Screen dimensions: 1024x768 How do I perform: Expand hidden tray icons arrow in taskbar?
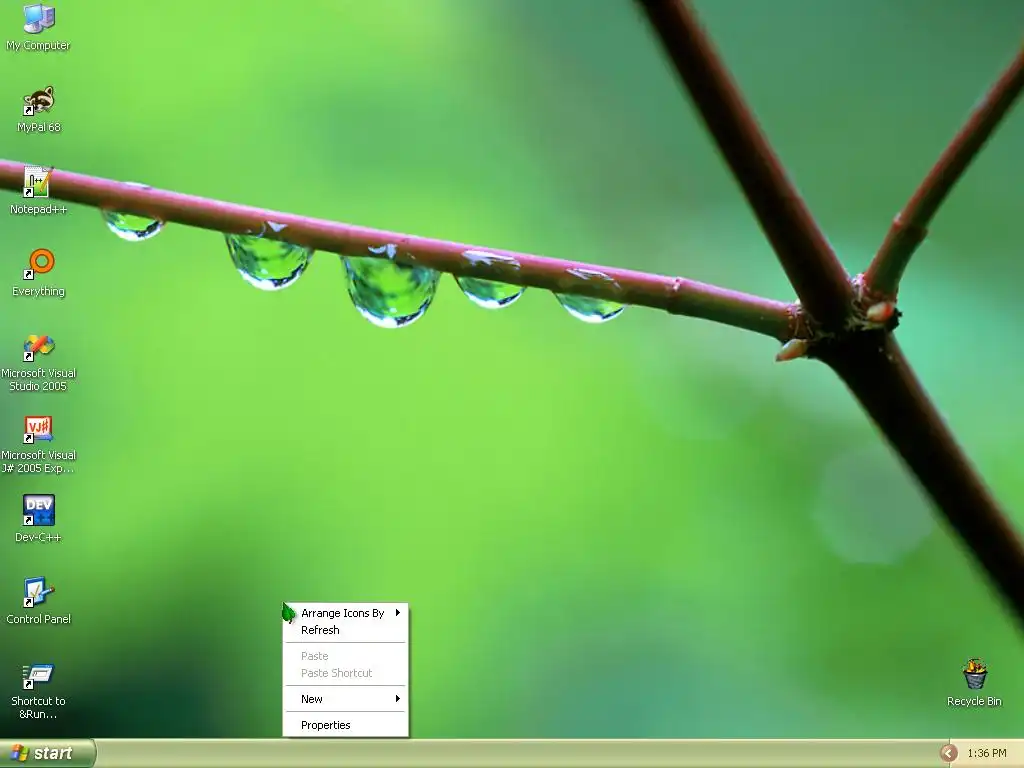click(x=948, y=753)
